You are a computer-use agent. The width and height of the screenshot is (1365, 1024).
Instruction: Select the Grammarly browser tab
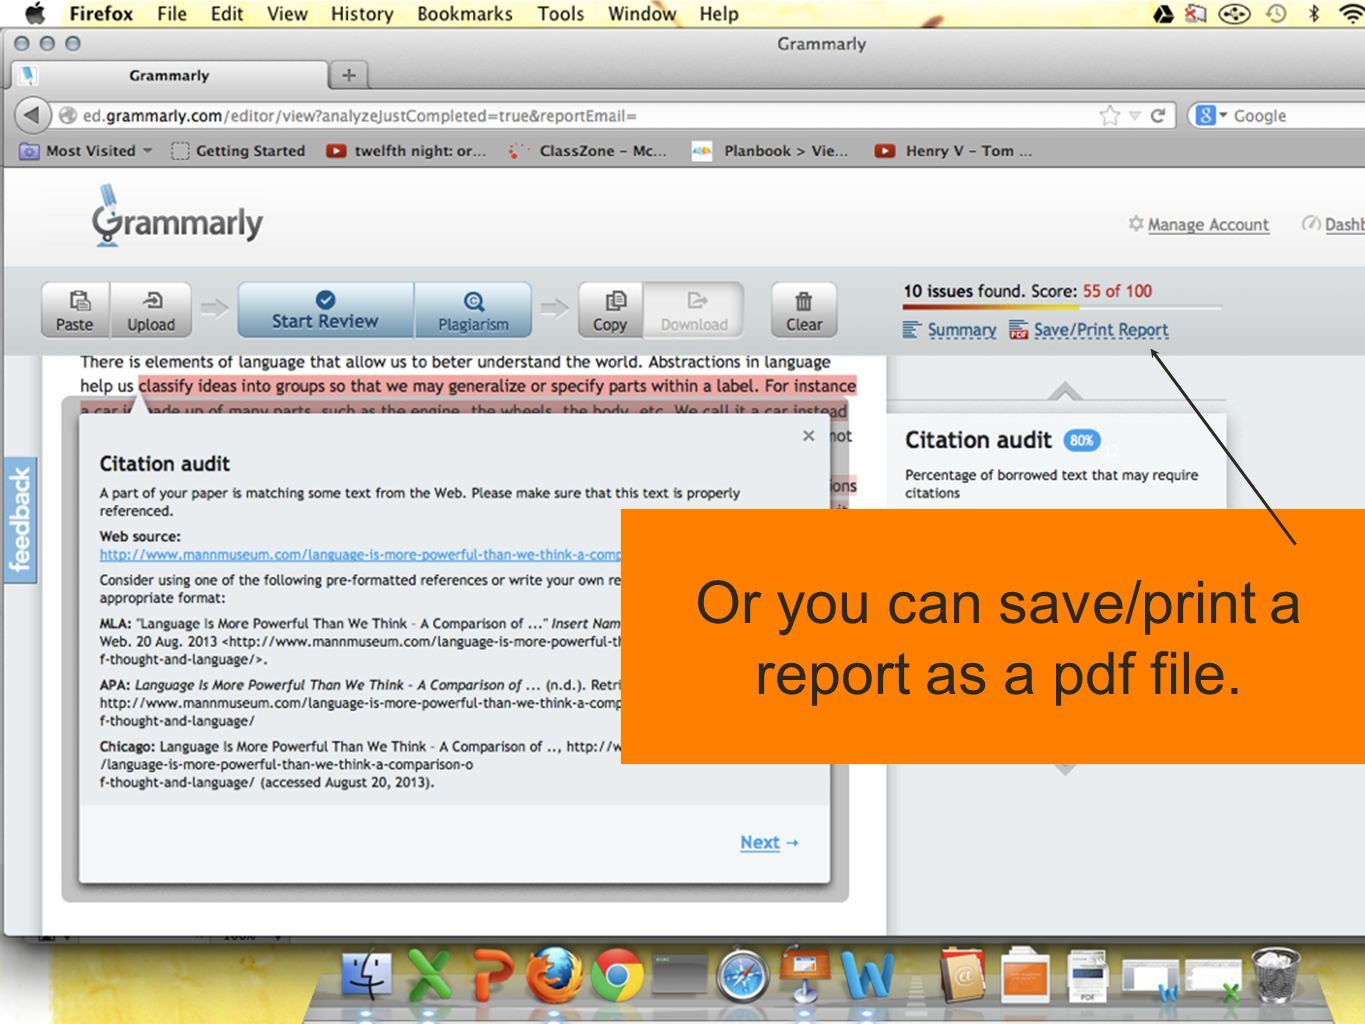click(169, 76)
